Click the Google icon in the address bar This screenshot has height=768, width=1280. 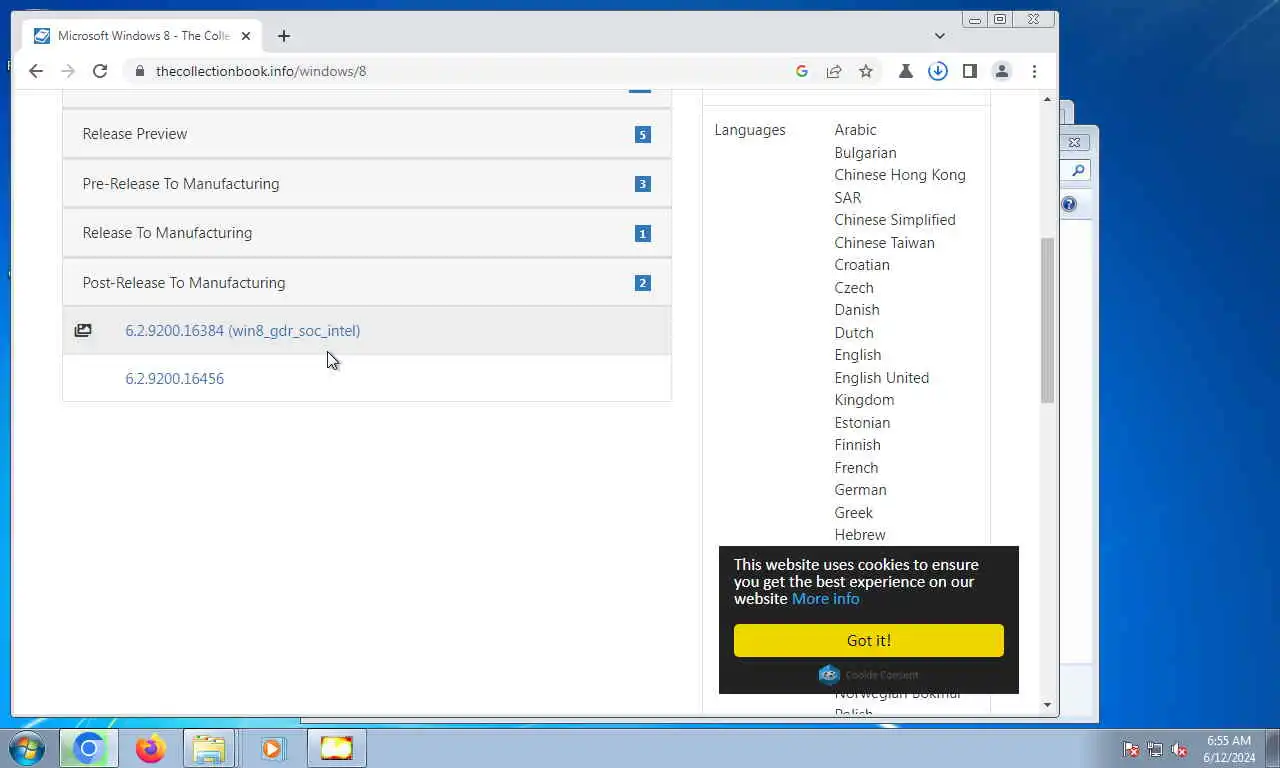coord(802,71)
